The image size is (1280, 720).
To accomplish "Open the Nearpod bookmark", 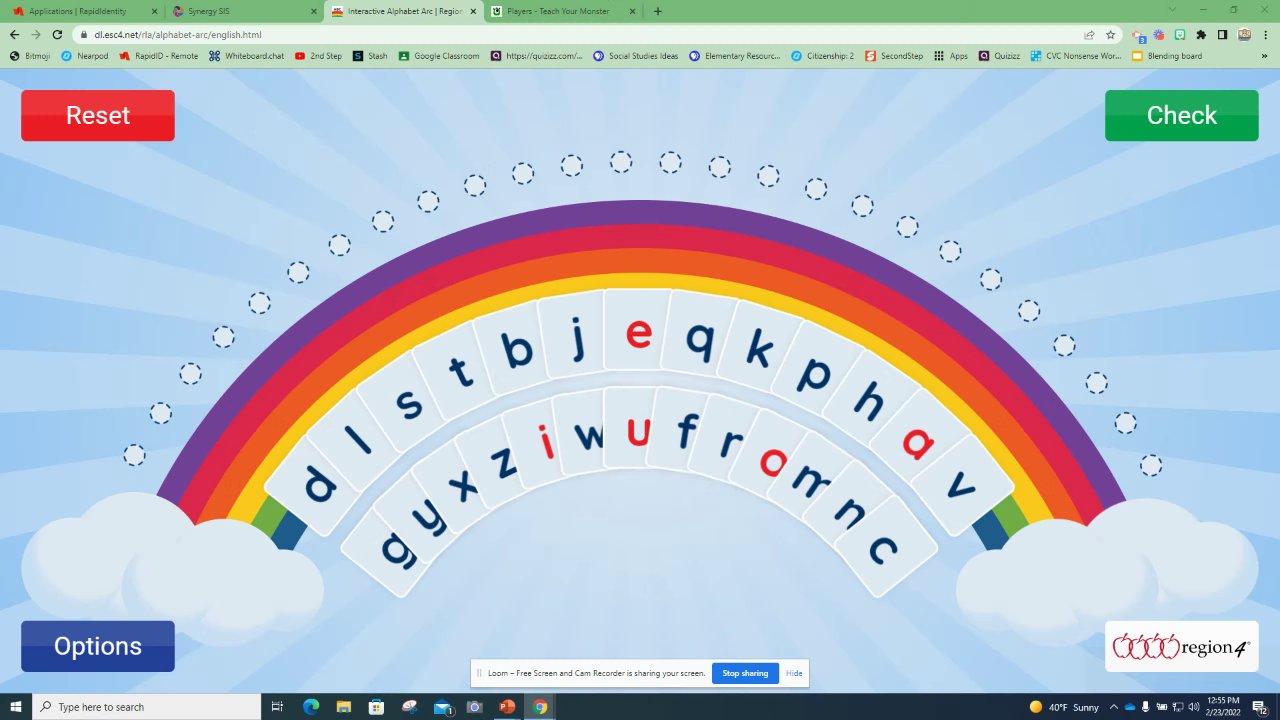I will pos(84,56).
